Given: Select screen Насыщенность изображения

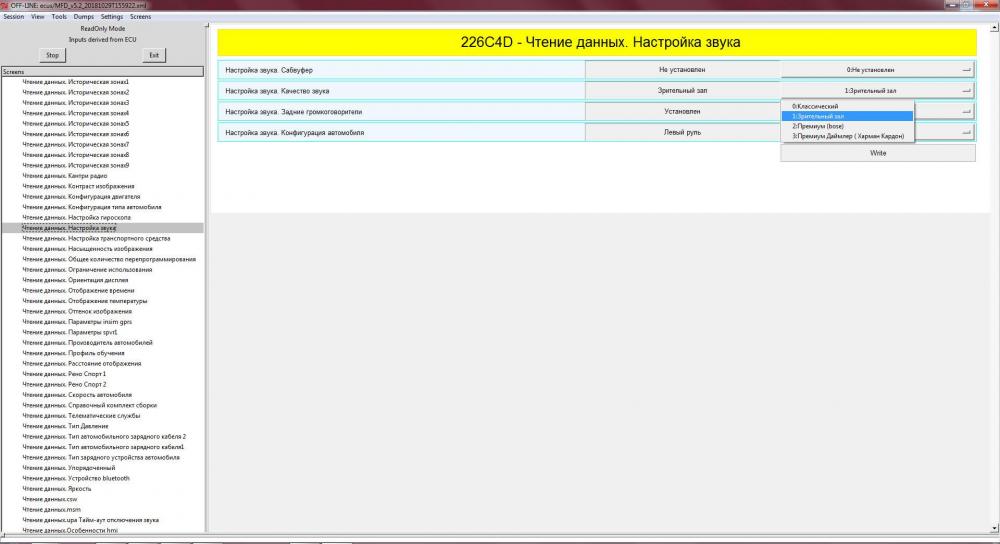Looking at the screenshot, I should [87, 249].
